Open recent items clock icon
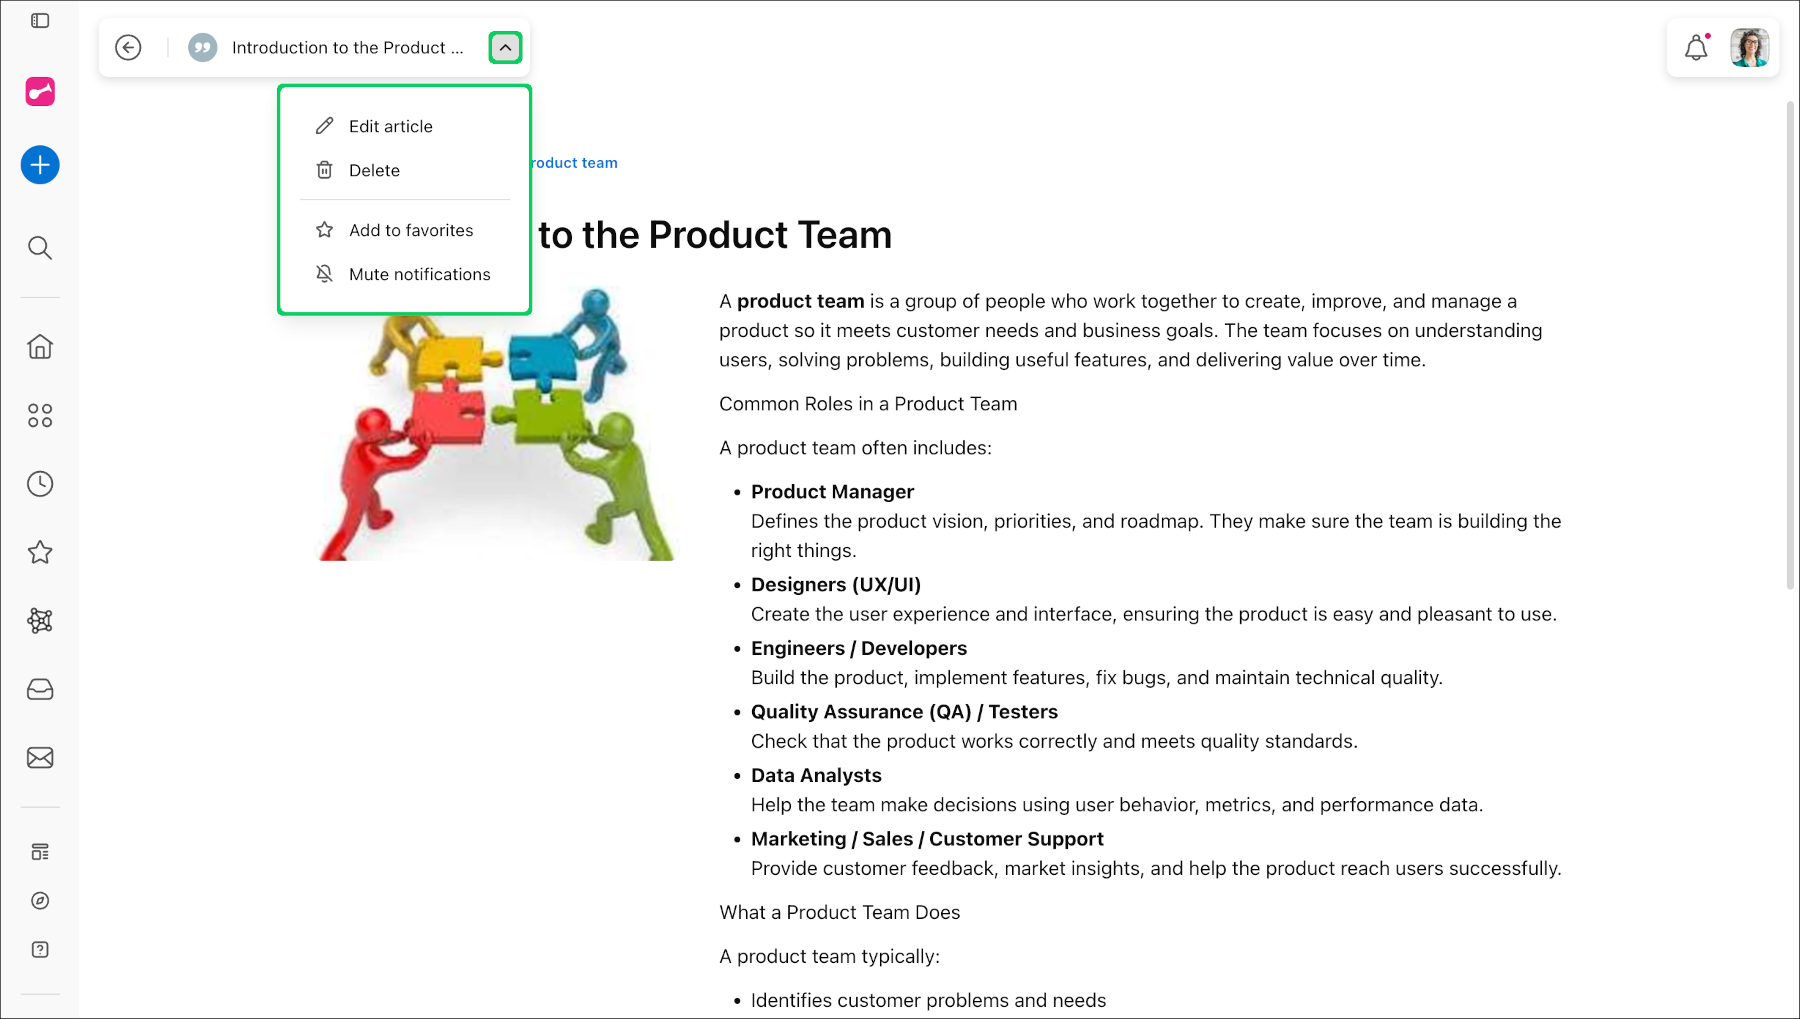This screenshot has width=1800, height=1019. tap(40, 484)
